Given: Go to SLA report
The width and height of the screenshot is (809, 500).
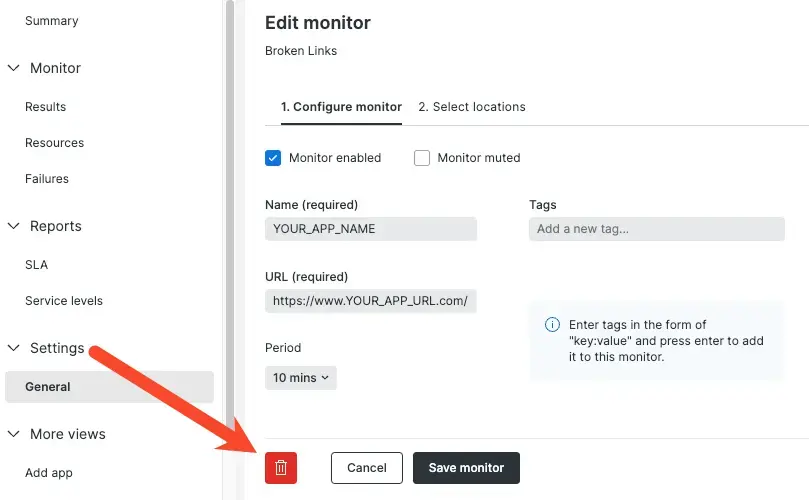Looking at the screenshot, I should (36, 265).
